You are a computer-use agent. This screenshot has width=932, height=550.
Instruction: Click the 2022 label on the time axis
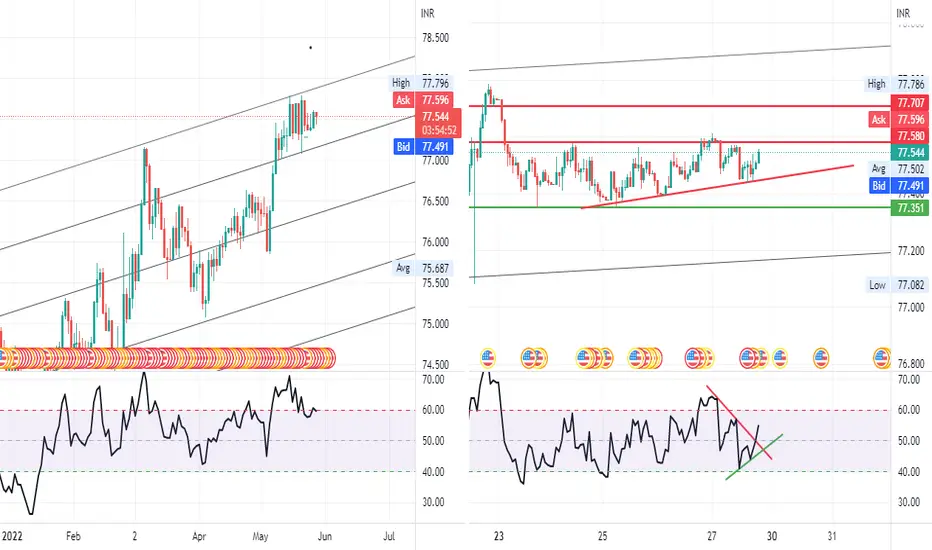pyautogui.click(x=12, y=536)
